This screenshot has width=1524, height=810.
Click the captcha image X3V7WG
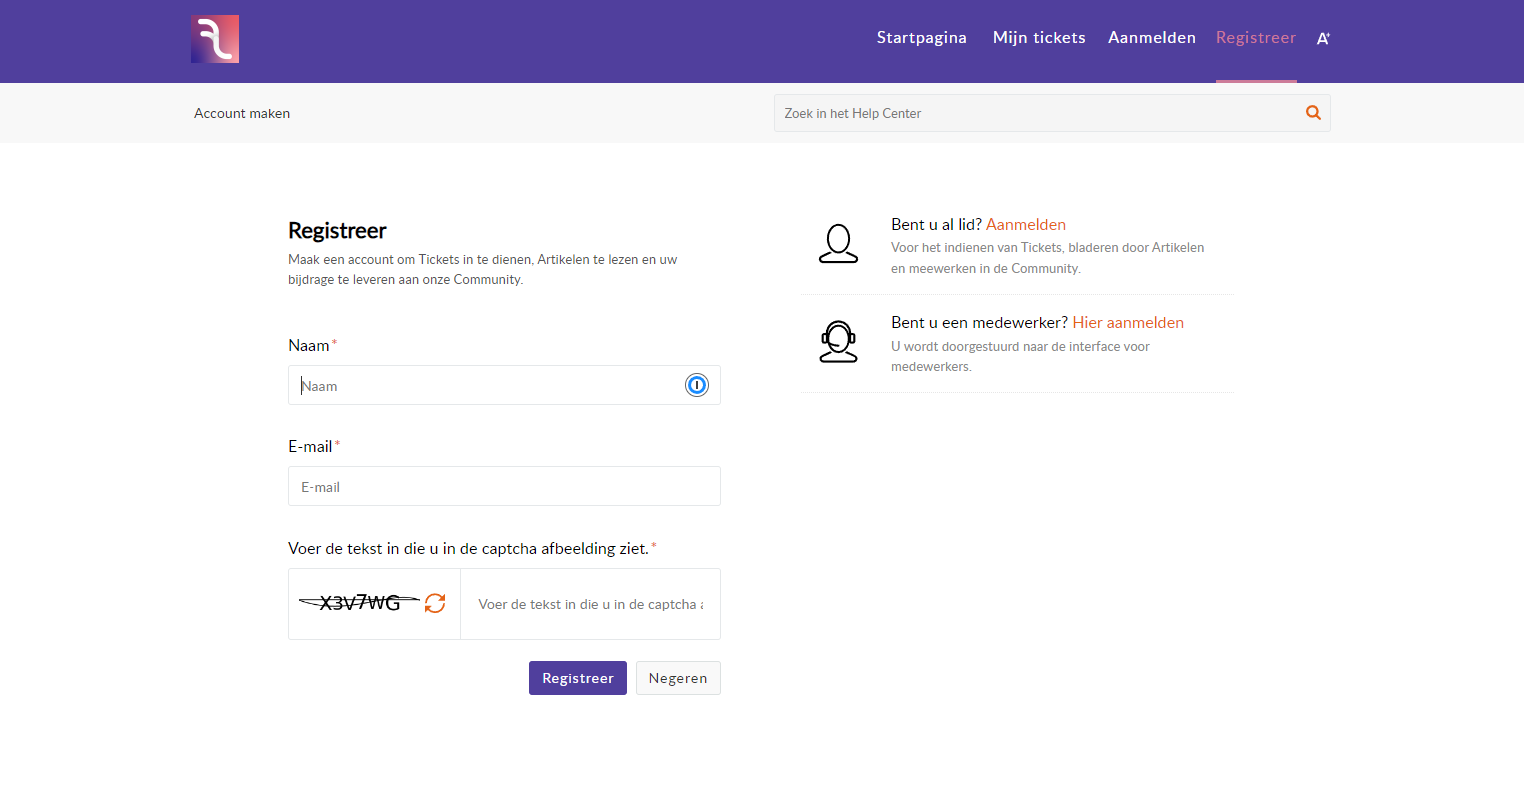tap(360, 603)
